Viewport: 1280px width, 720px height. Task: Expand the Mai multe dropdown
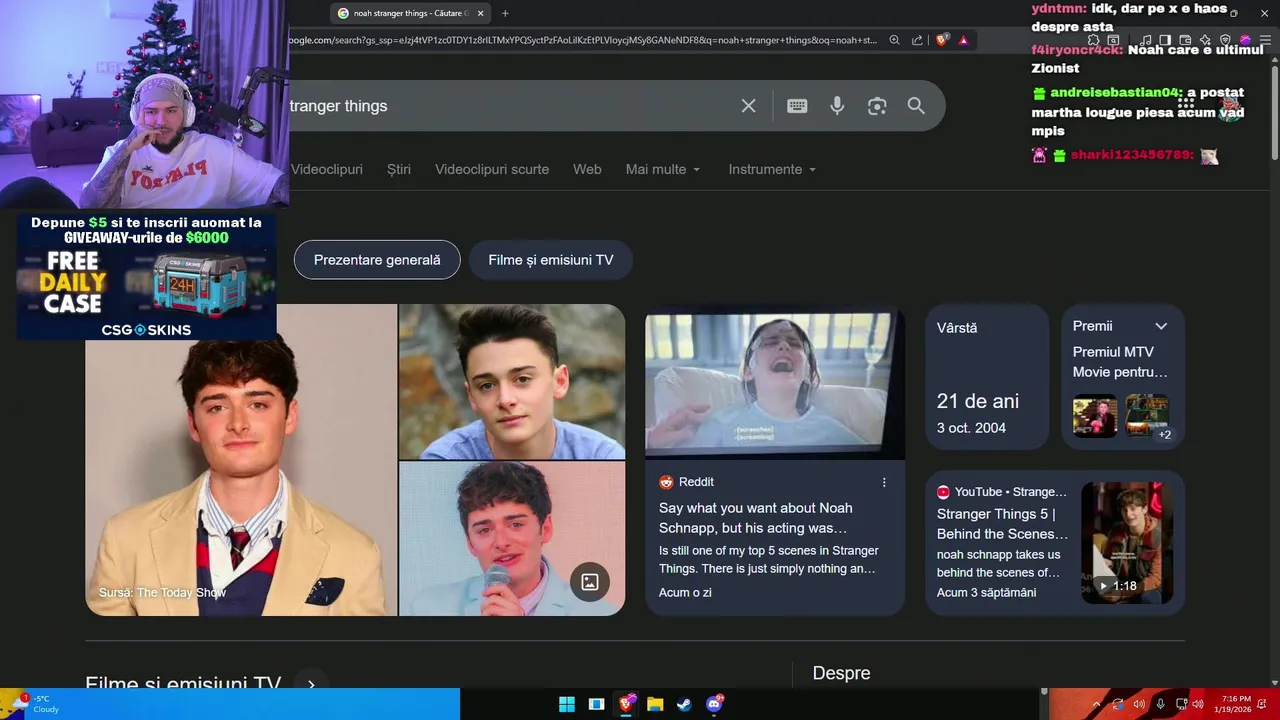[x=663, y=169]
